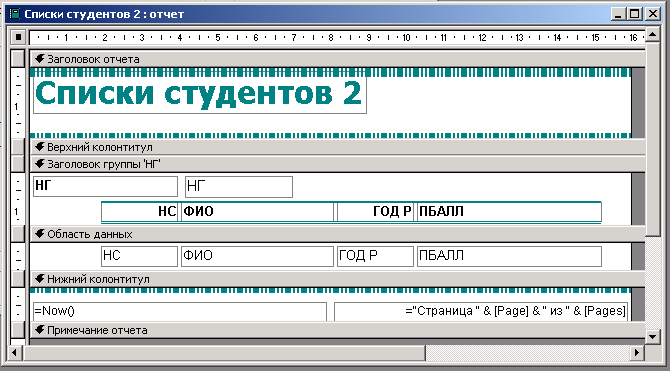This screenshot has height=372, width=670.
Task: Click the horizontal ruler at mark 8
Action: pos(331,38)
